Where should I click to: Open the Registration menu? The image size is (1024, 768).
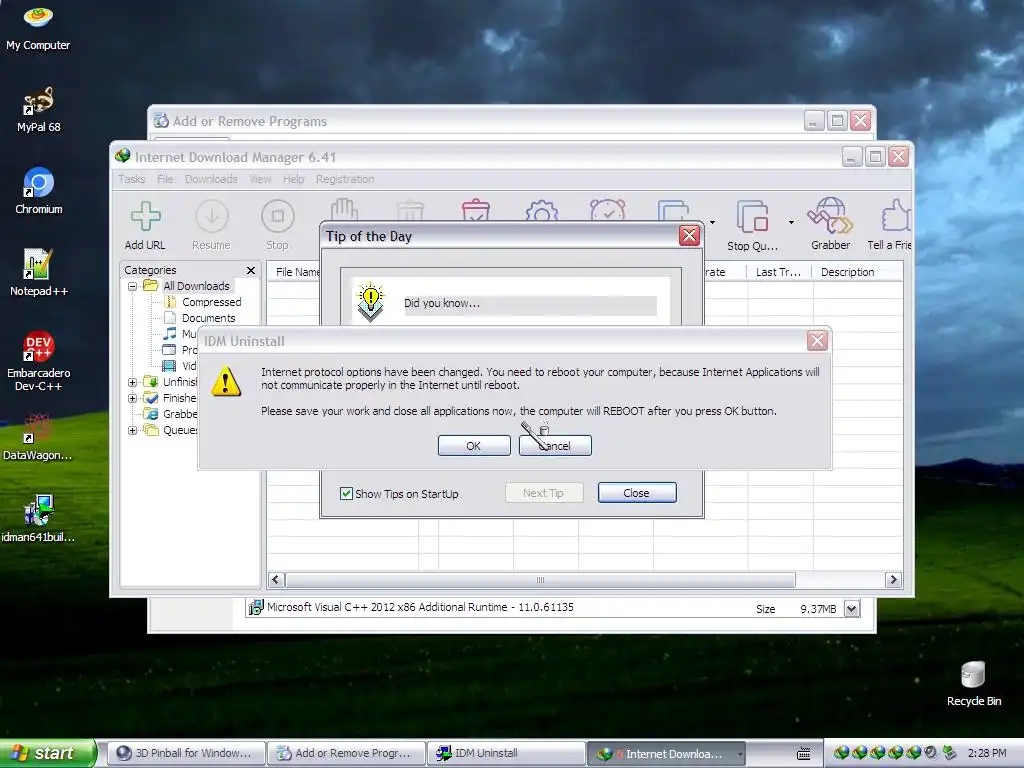(x=345, y=179)
